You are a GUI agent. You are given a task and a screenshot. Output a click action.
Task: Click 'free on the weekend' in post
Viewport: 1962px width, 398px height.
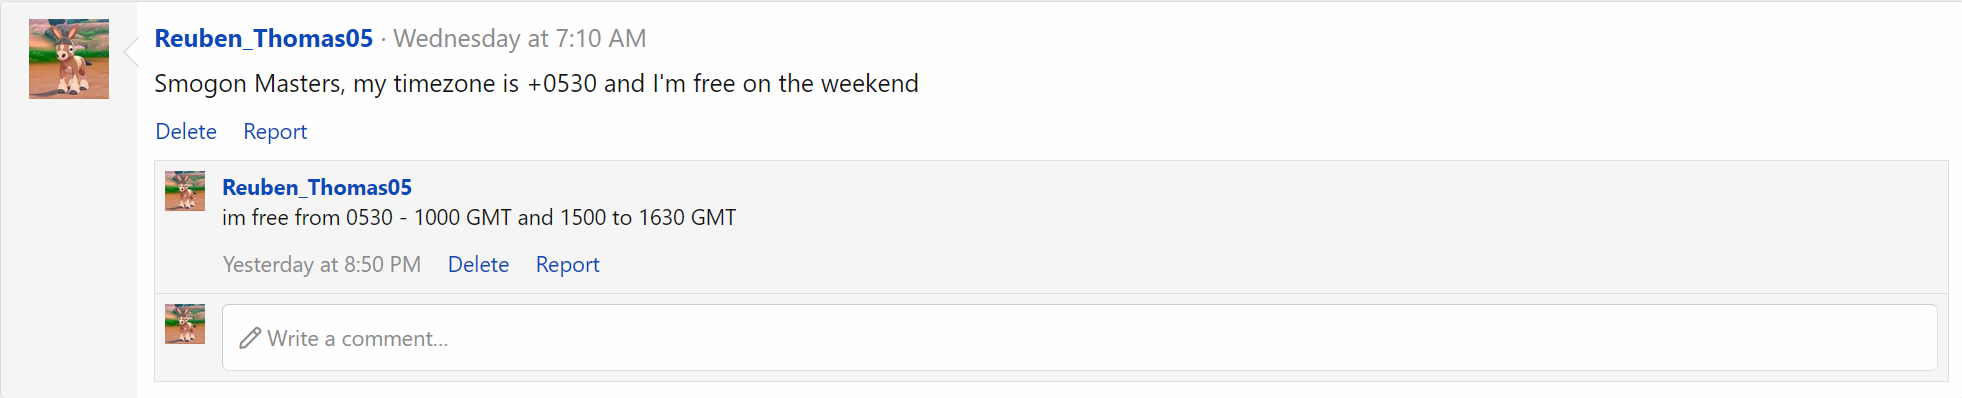coord(806,83)
